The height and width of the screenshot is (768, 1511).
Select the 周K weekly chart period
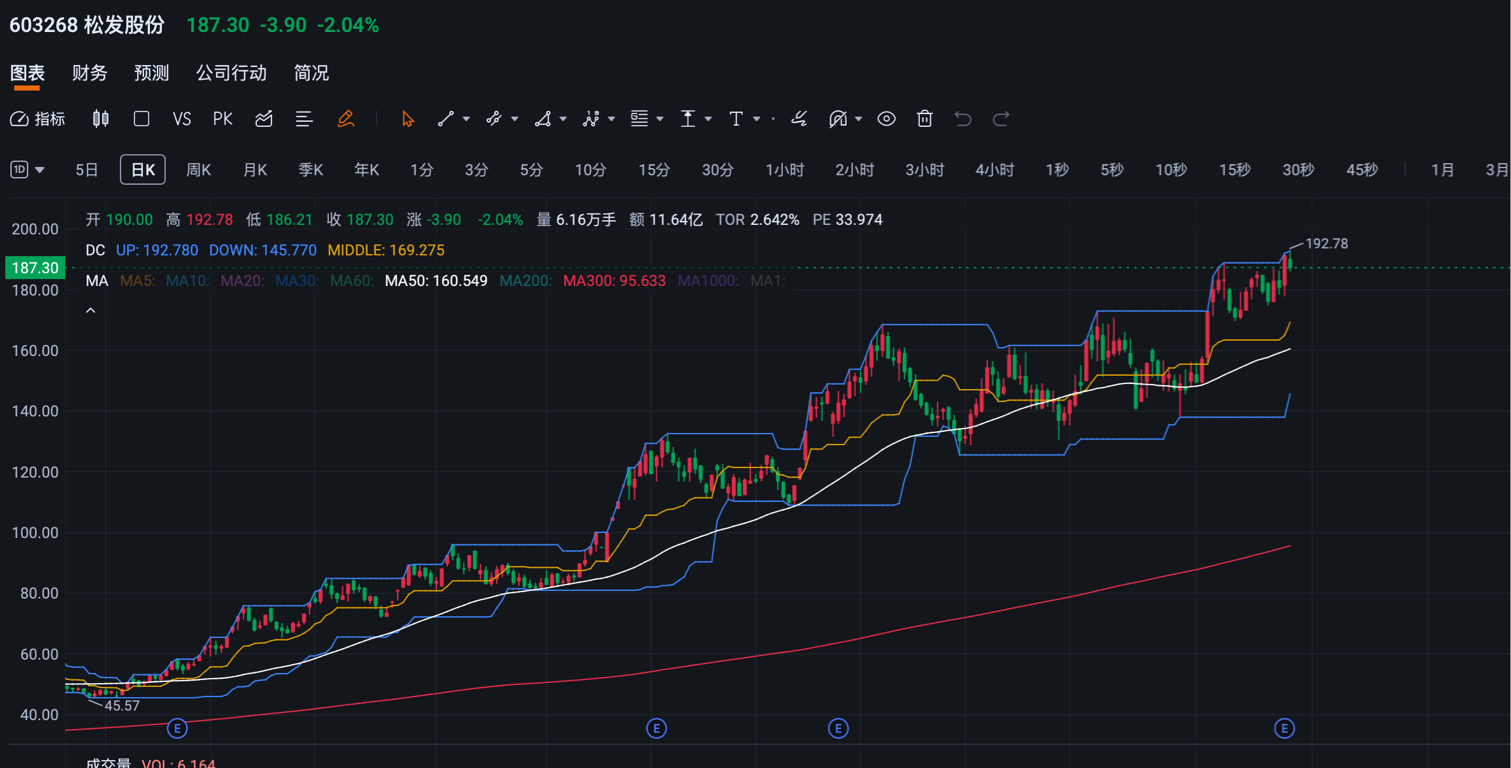point(199,170)
